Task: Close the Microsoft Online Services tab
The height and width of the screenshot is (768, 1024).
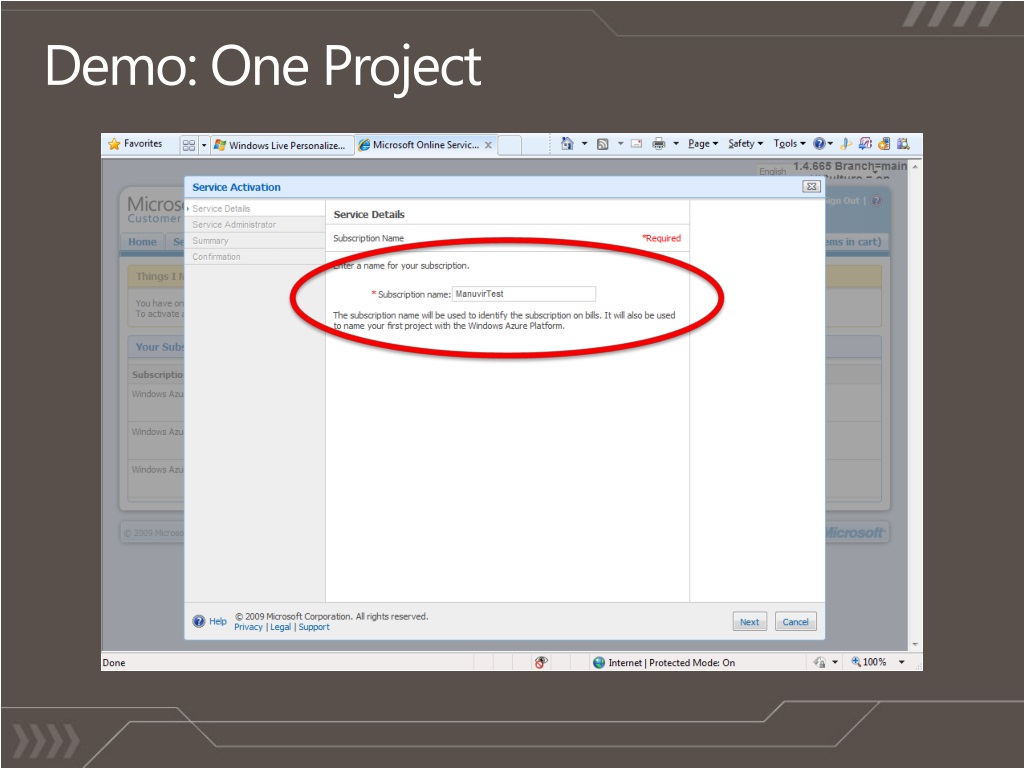Action: [x=488, y=145]
